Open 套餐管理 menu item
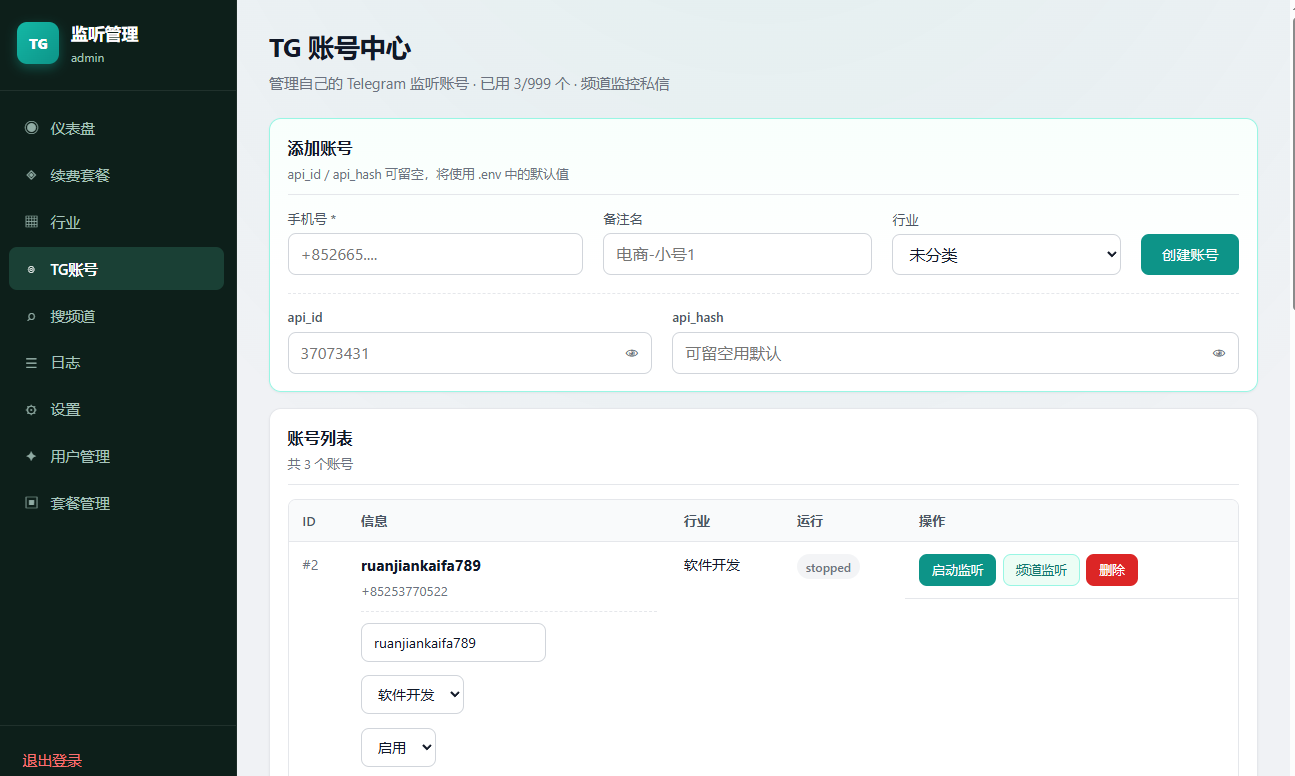The height and width of the screenshot is (776, 1295). 116,503
